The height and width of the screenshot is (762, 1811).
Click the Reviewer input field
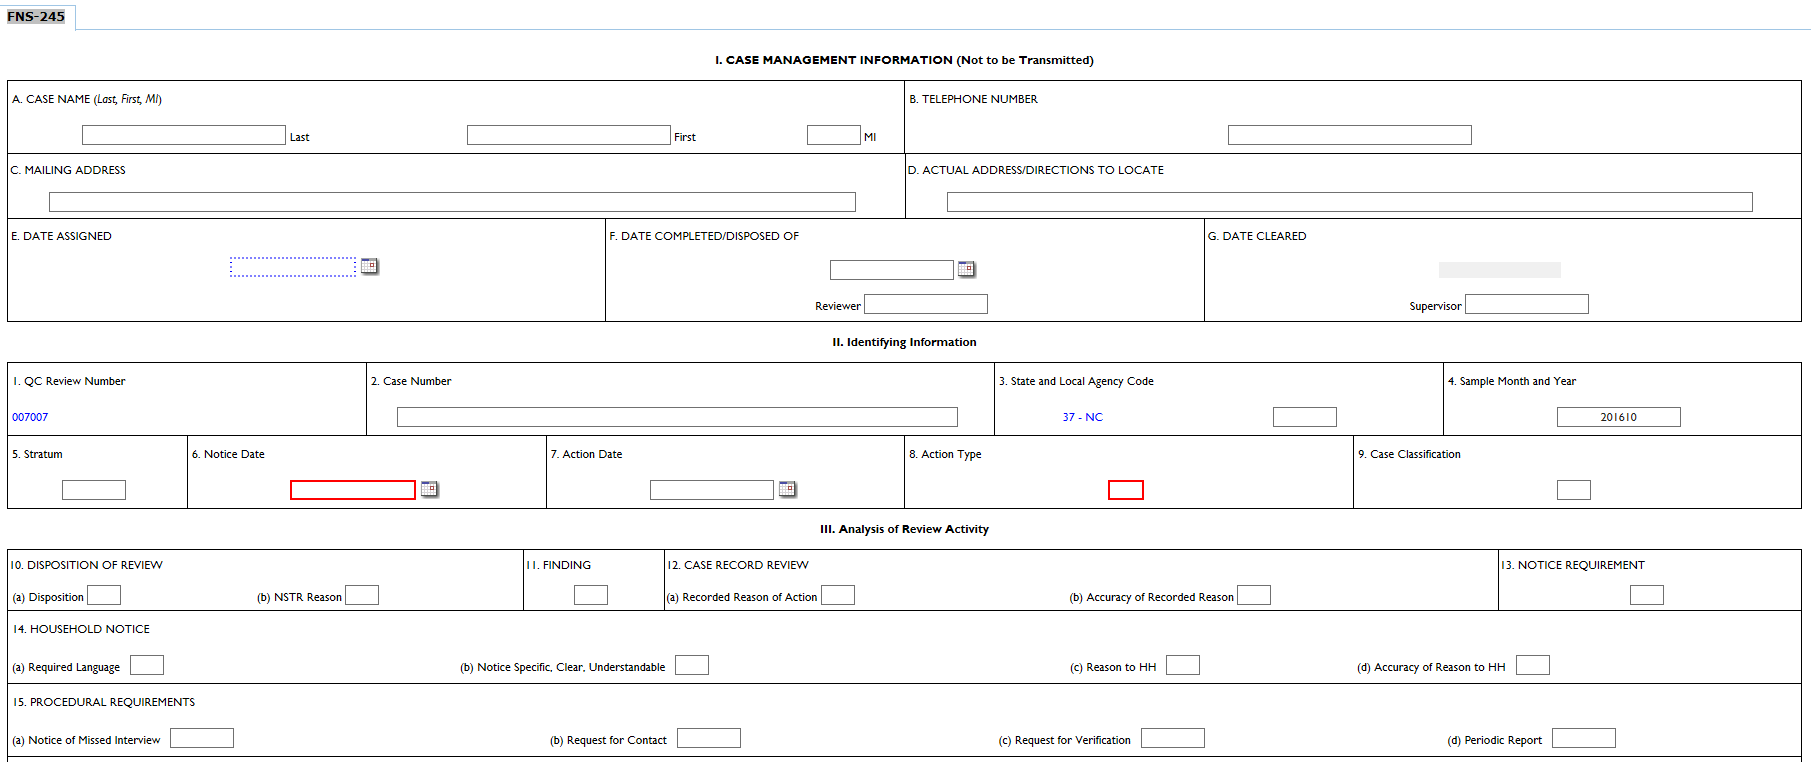coord(926,304)
